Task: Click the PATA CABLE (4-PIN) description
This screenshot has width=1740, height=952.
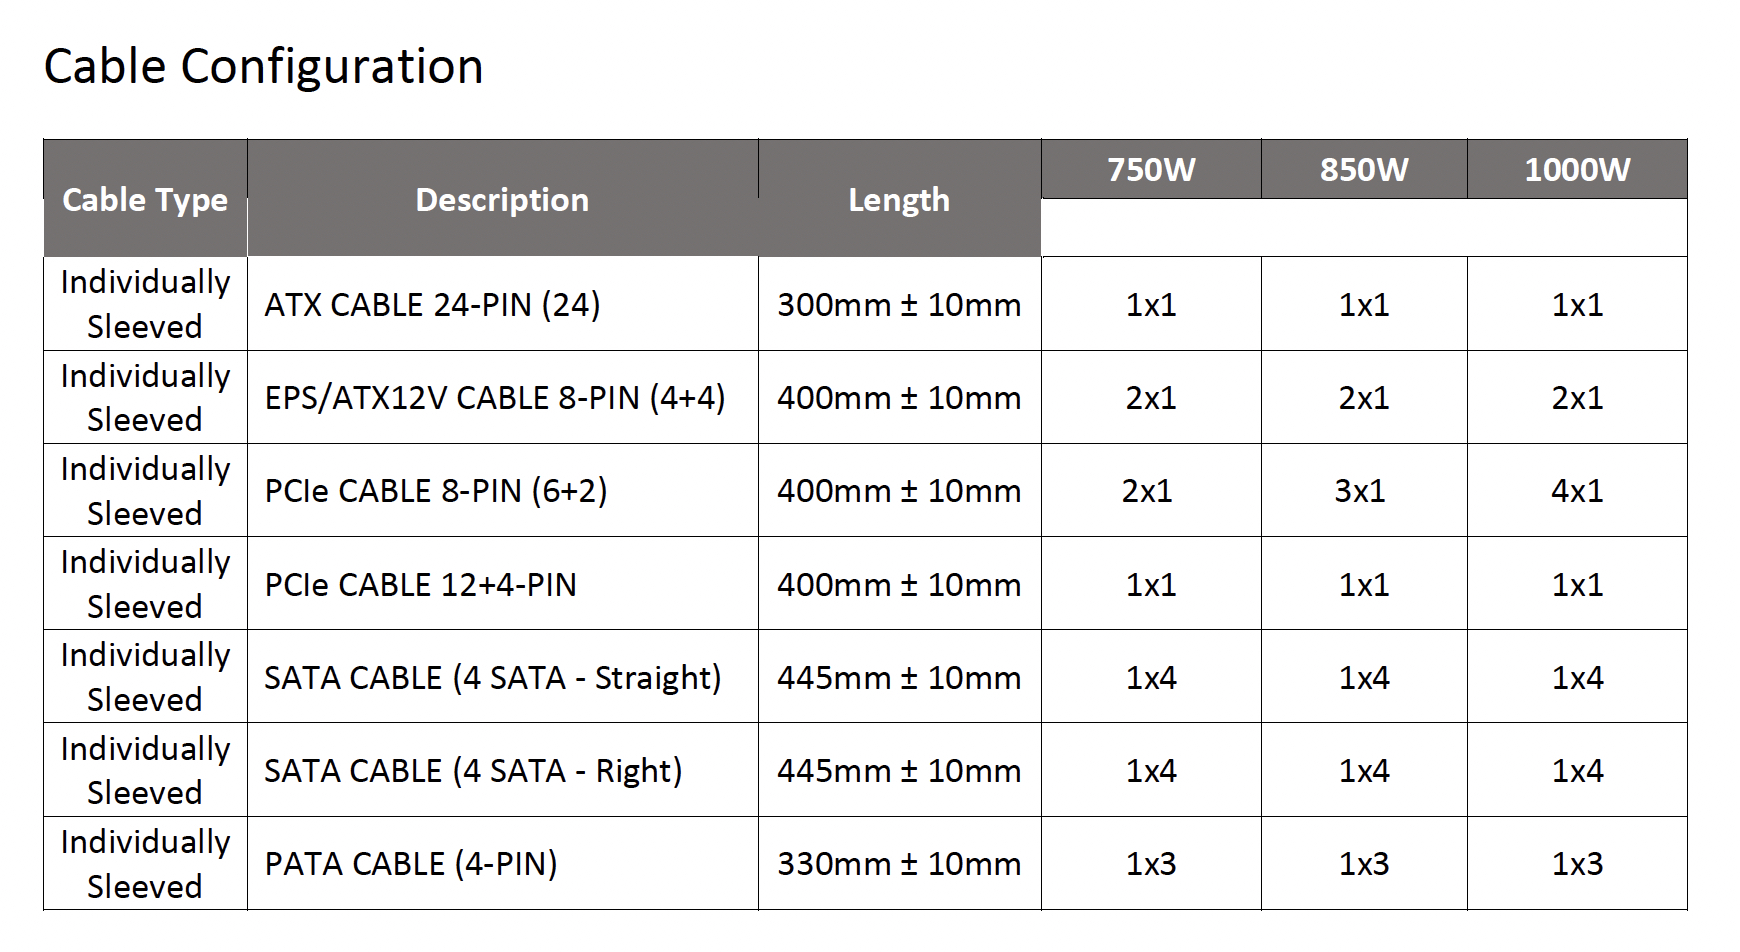Action: pyautogui.click(x=411, y=864)
